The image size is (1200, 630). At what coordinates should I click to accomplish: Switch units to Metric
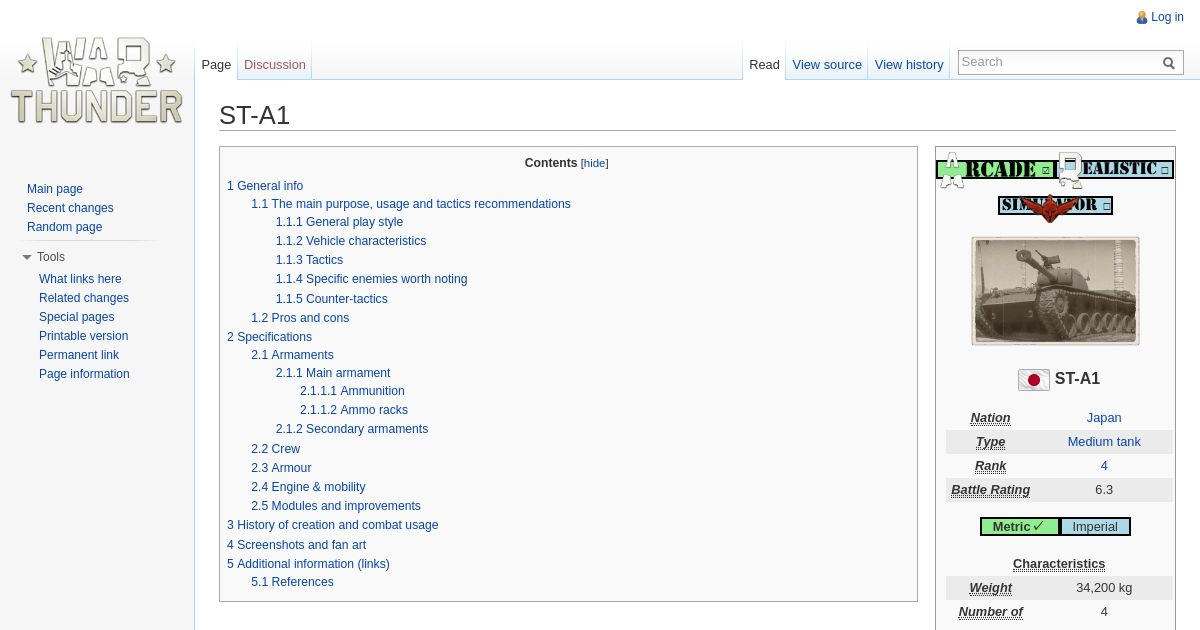(x=1019, y=527)
